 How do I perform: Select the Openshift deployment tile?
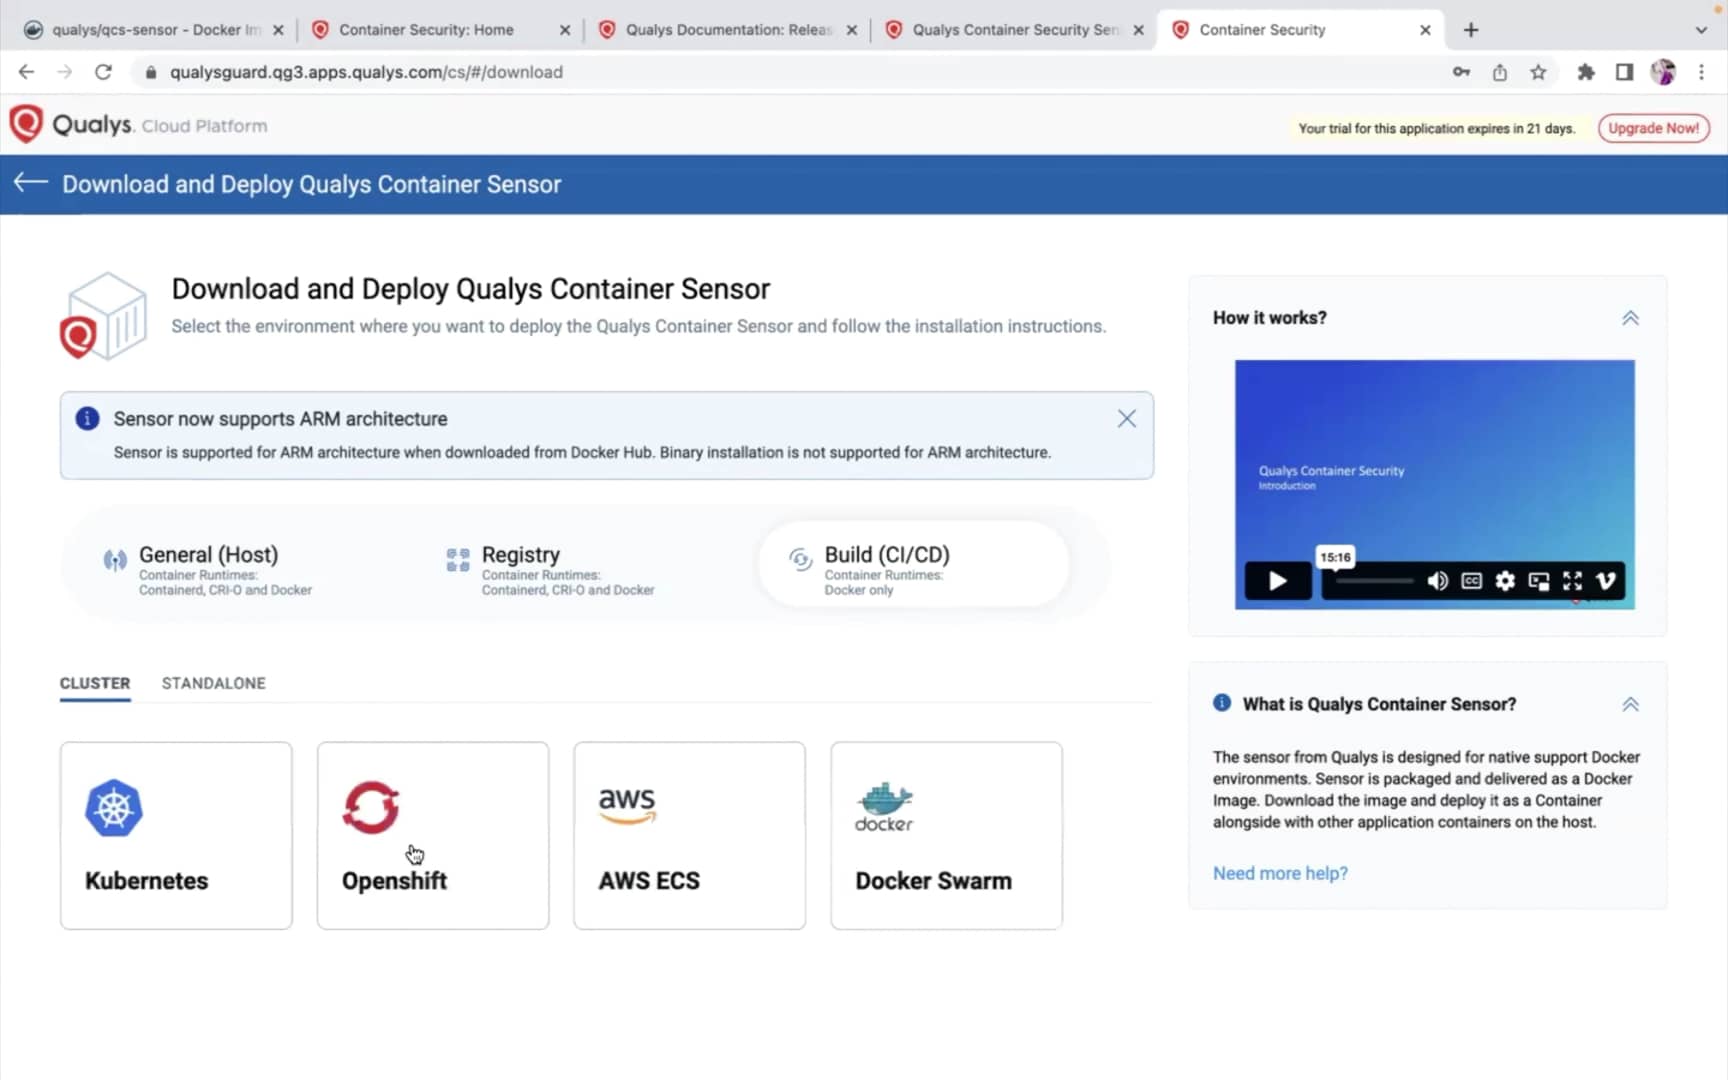pos(432,835)
